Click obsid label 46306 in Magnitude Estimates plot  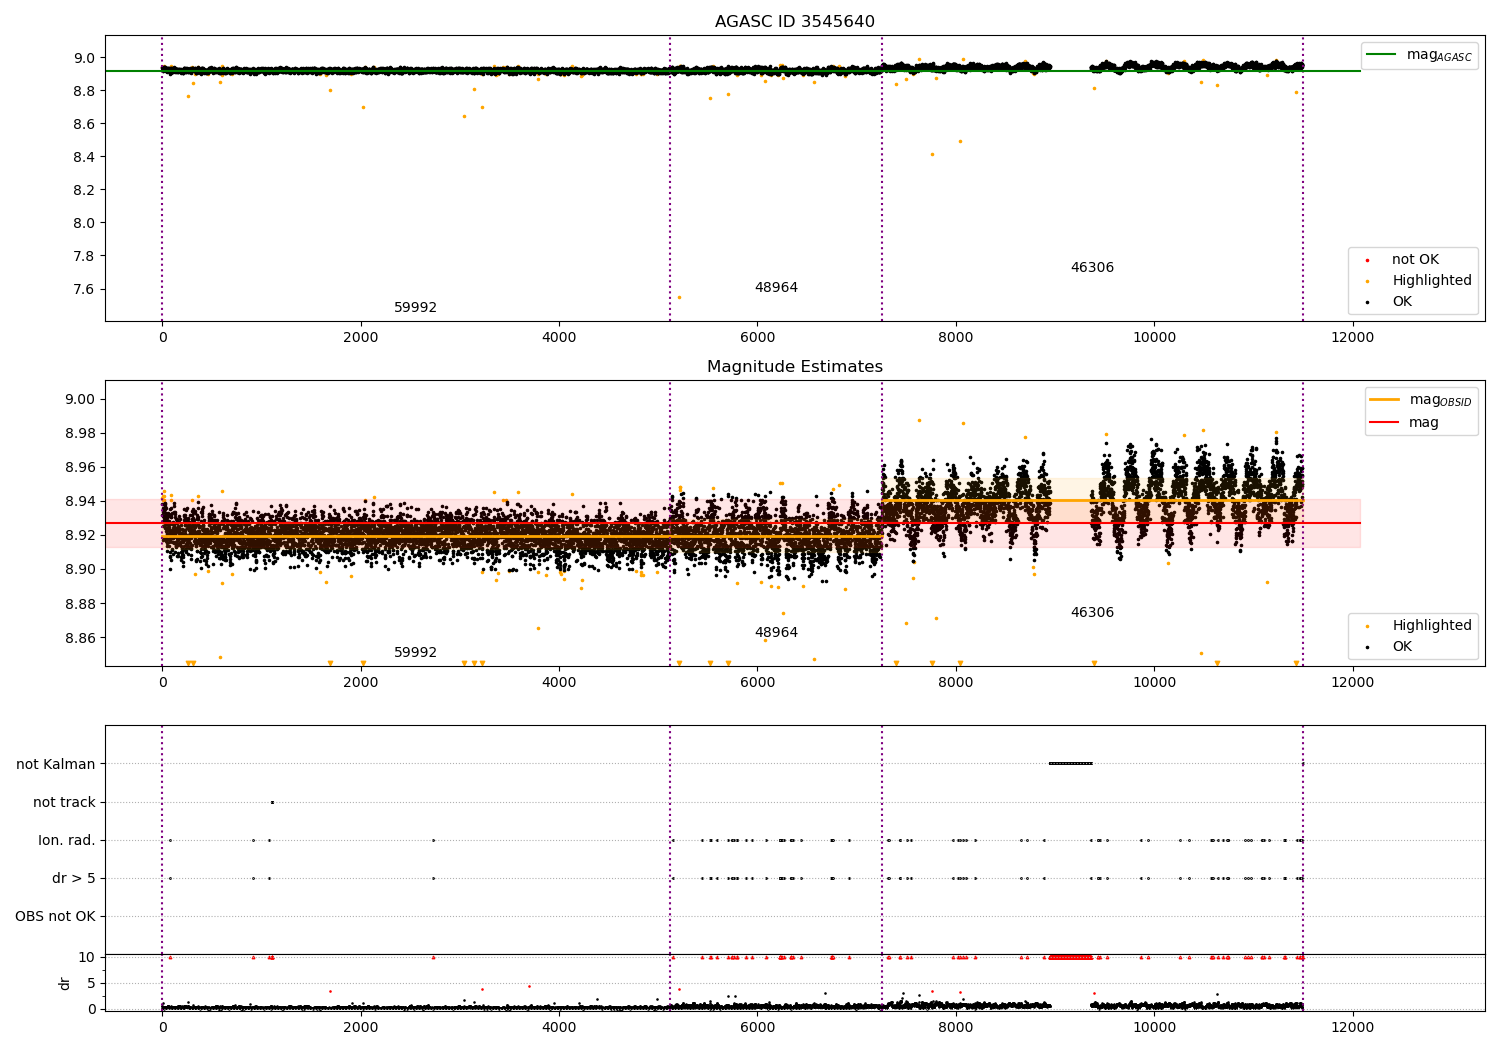pos(1092,613)
